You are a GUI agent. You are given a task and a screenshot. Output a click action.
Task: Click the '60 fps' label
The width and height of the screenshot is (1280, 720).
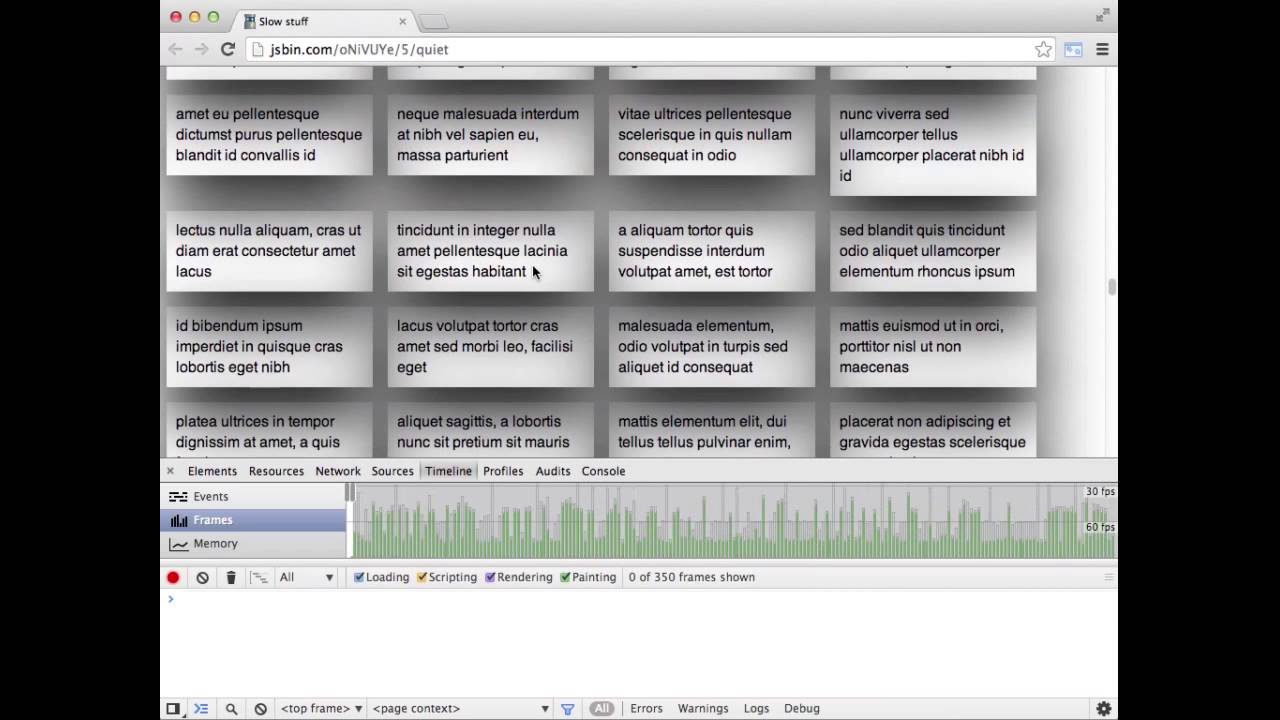click(x=1100, y=527)
